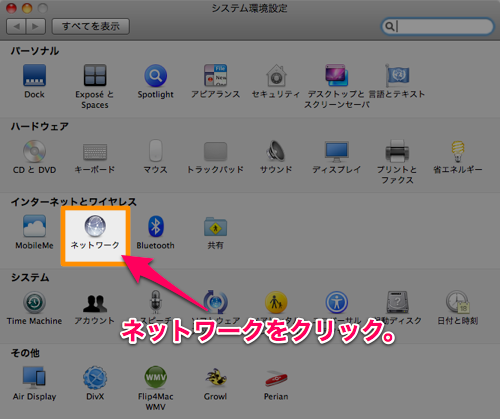Click the back navigation arrow
Viewport: 500px width, 419px height.
(x=16, y=26)
